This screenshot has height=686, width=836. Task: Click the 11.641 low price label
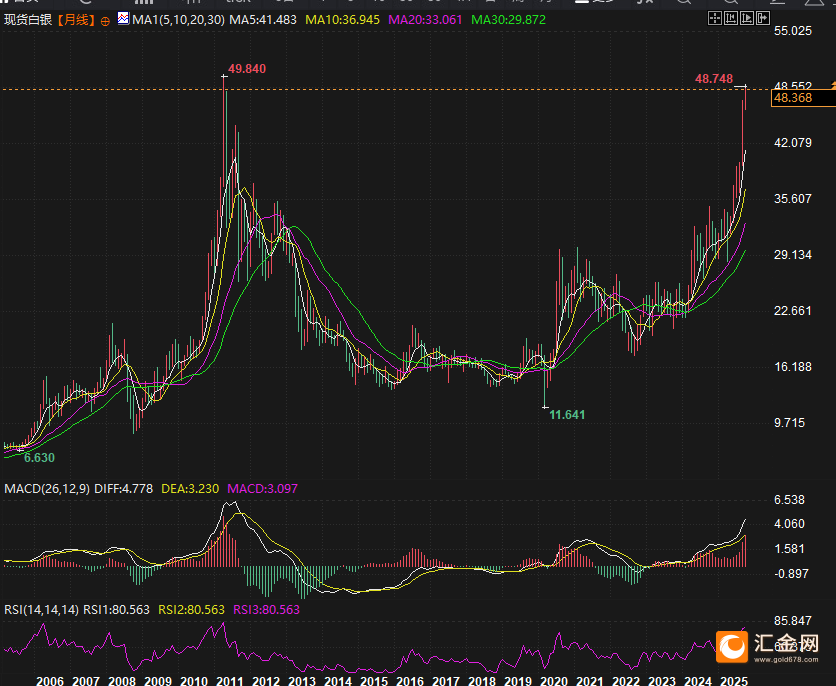click(567, 414)
